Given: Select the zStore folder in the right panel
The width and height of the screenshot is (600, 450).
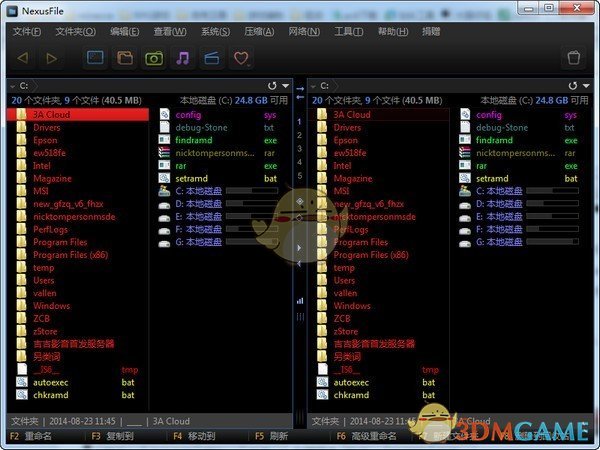Looking at the screenshot, I should tap(346, 331).
